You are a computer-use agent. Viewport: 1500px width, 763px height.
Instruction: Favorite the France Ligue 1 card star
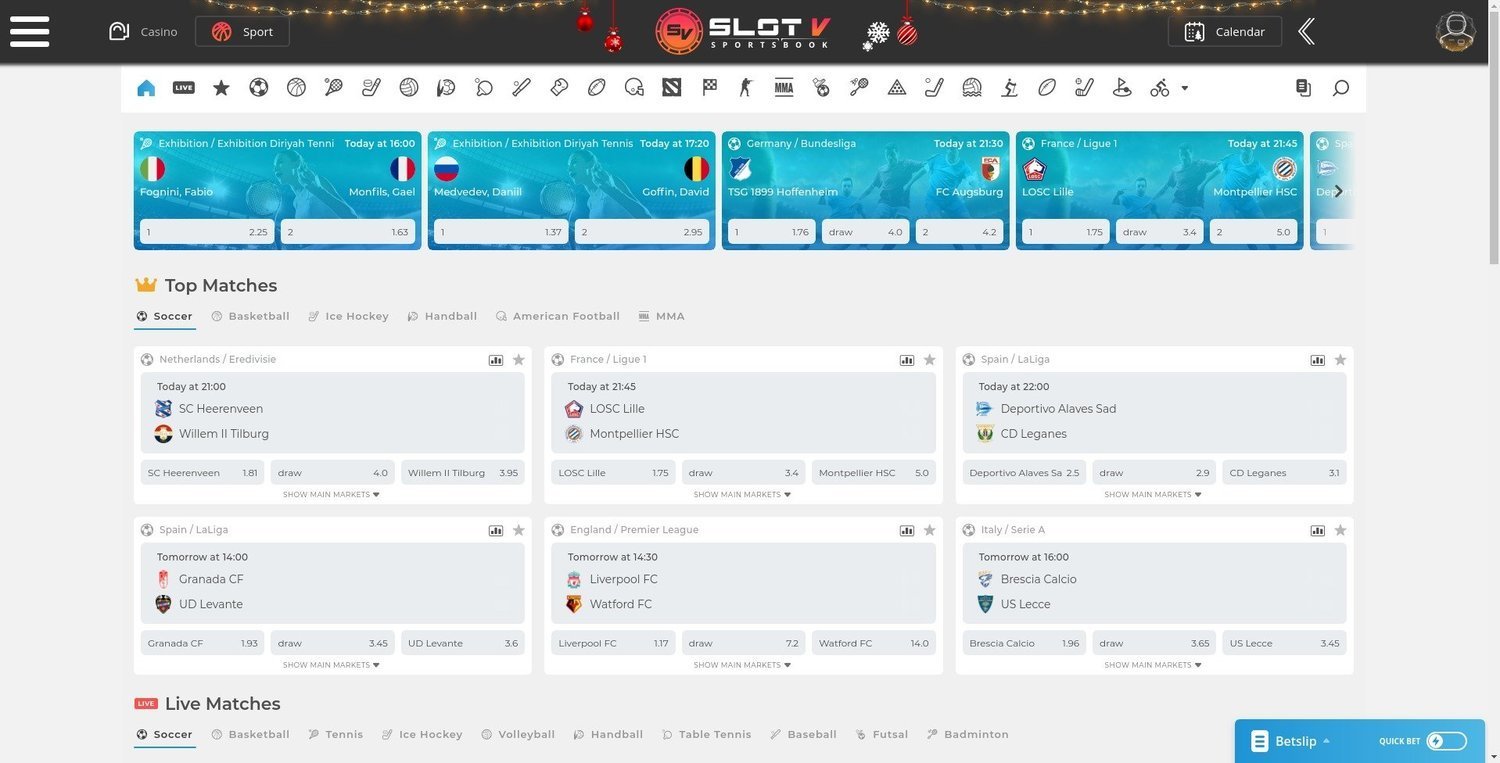[x=930, y=360]
